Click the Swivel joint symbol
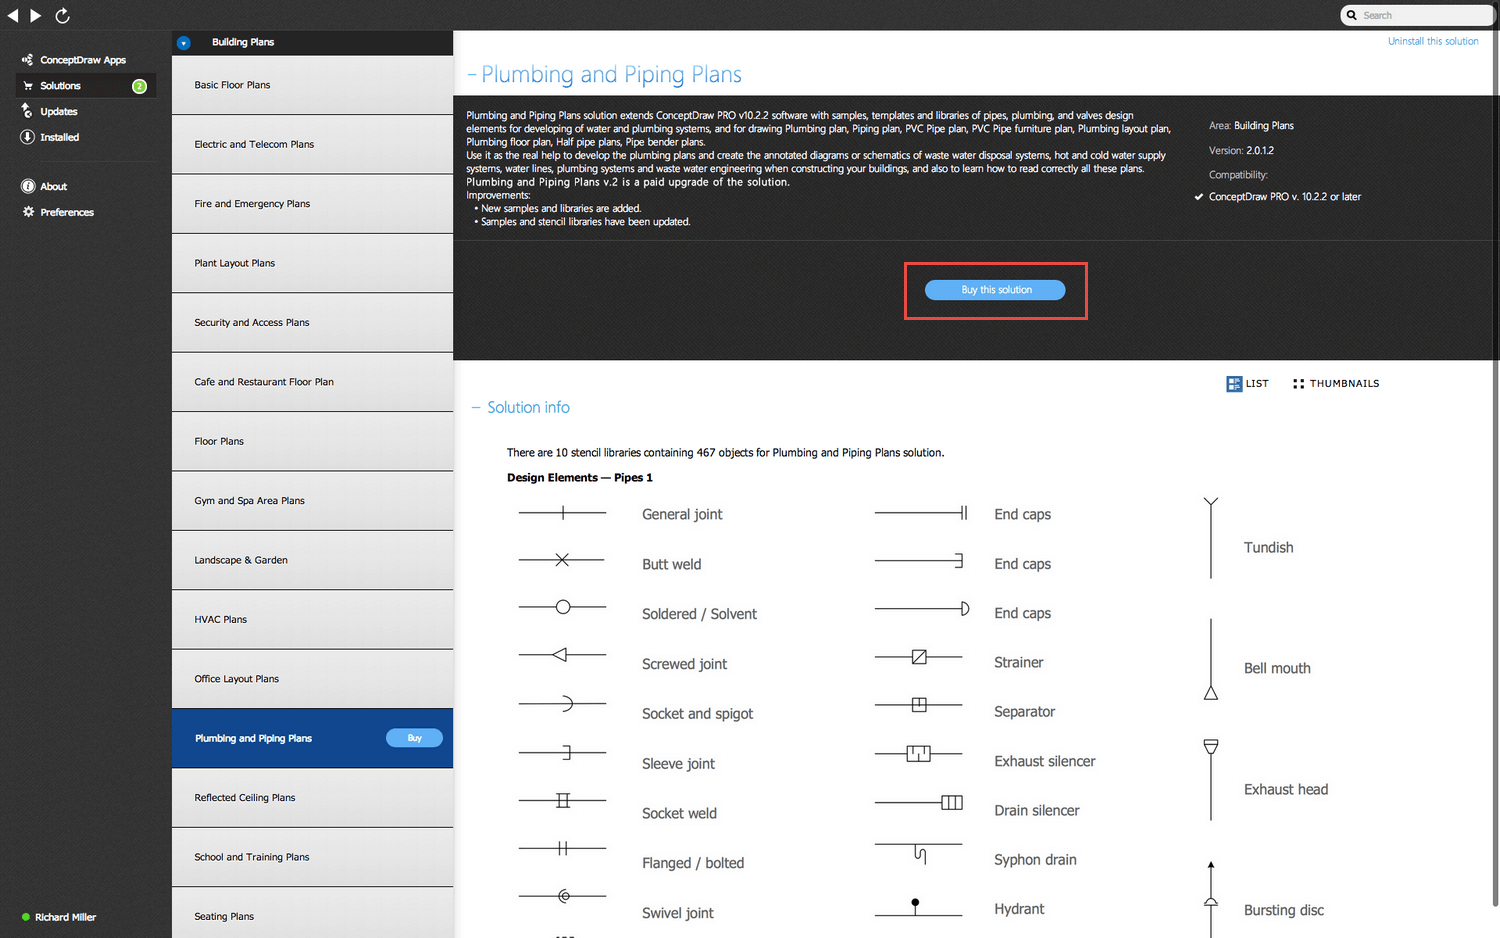 [x=562, y=896]
